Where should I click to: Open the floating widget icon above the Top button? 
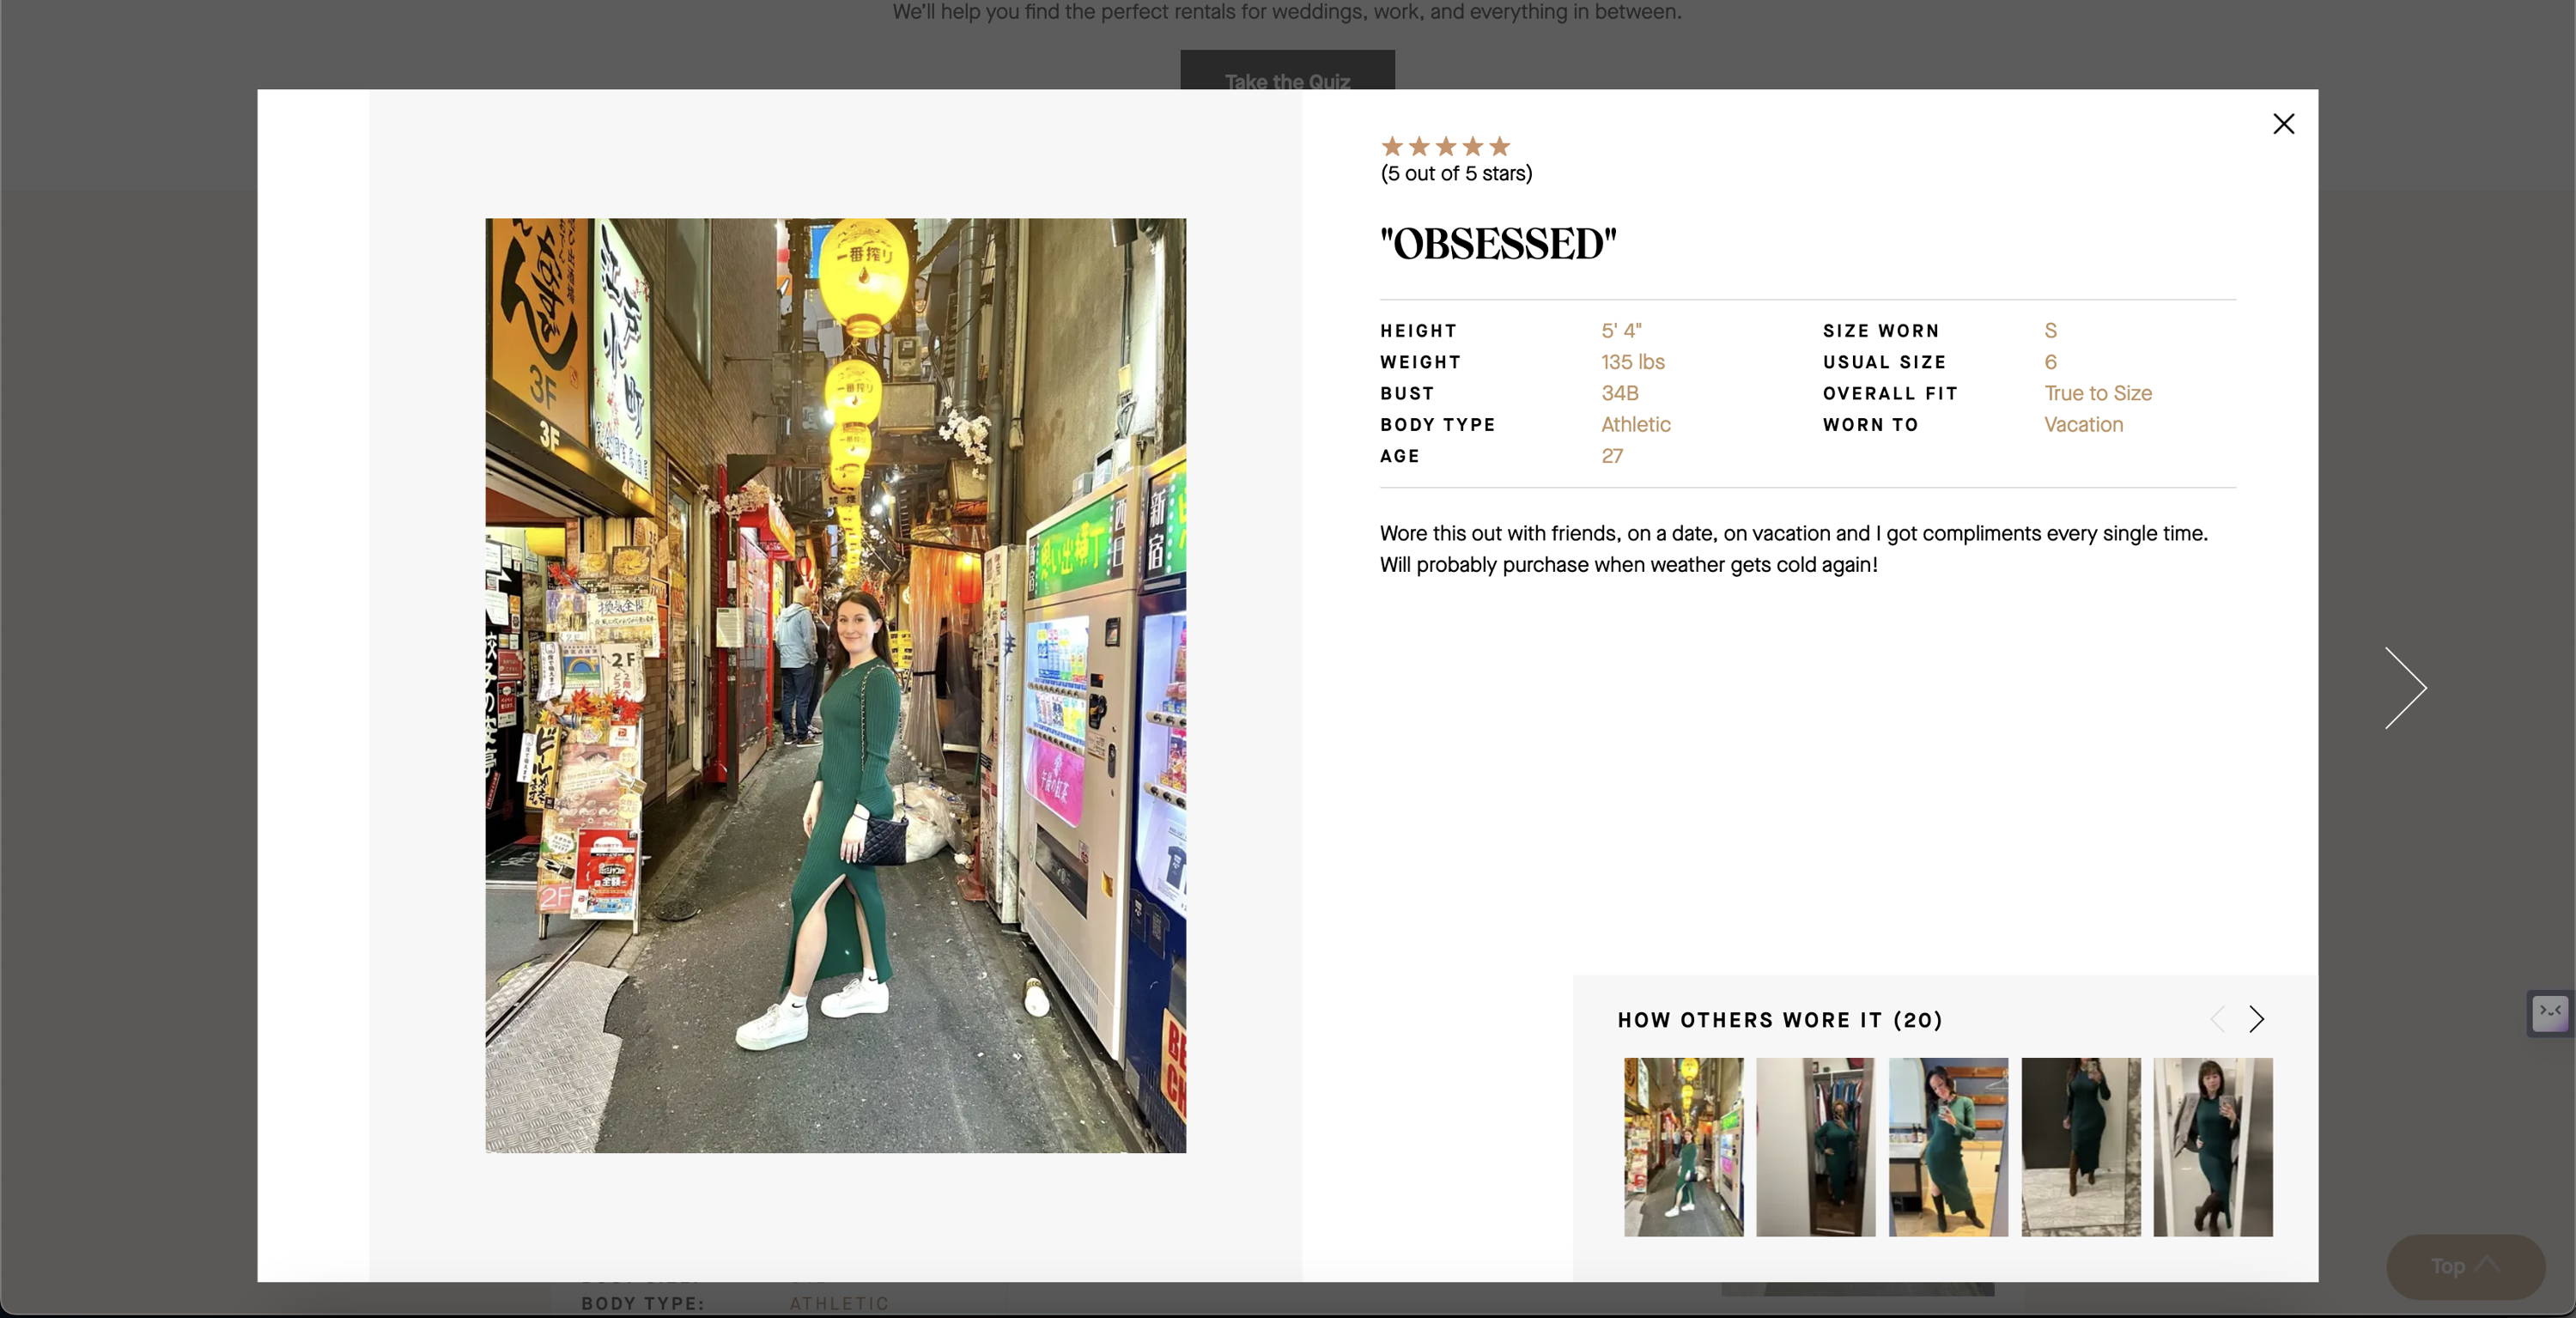click(x=2550, y=1014)
